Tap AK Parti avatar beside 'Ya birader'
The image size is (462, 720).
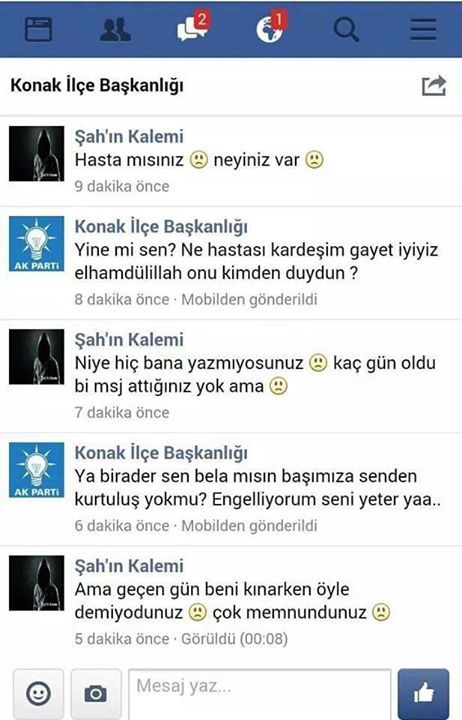point(37,470)
